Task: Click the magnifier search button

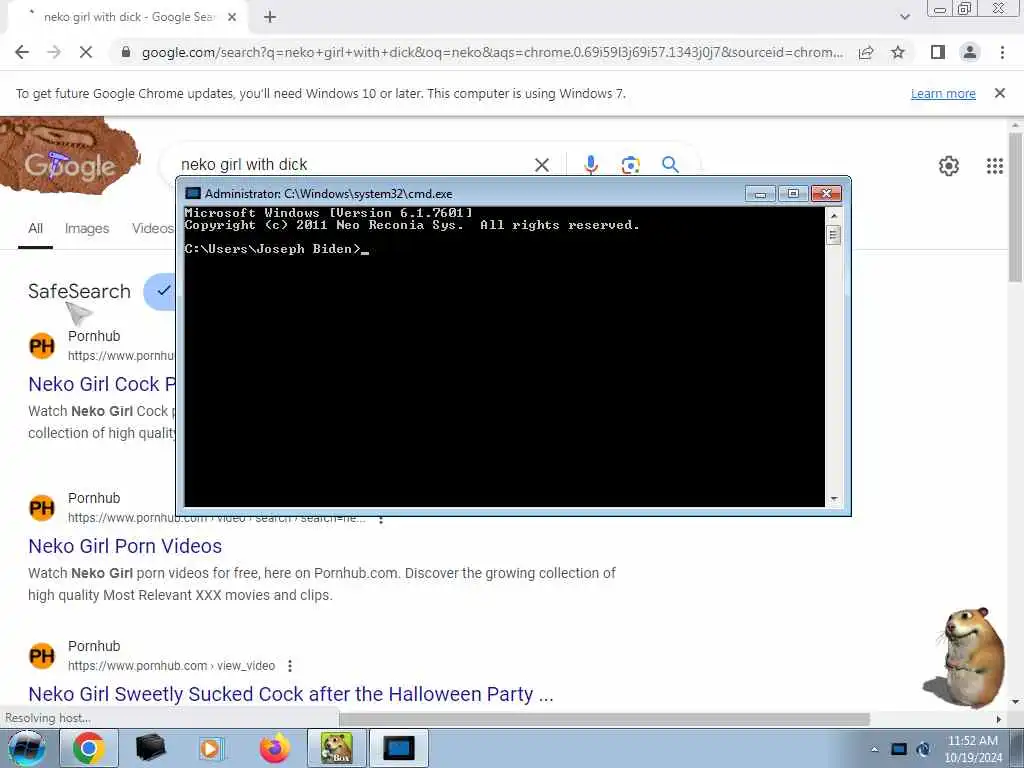Action: tap(670, 165)
